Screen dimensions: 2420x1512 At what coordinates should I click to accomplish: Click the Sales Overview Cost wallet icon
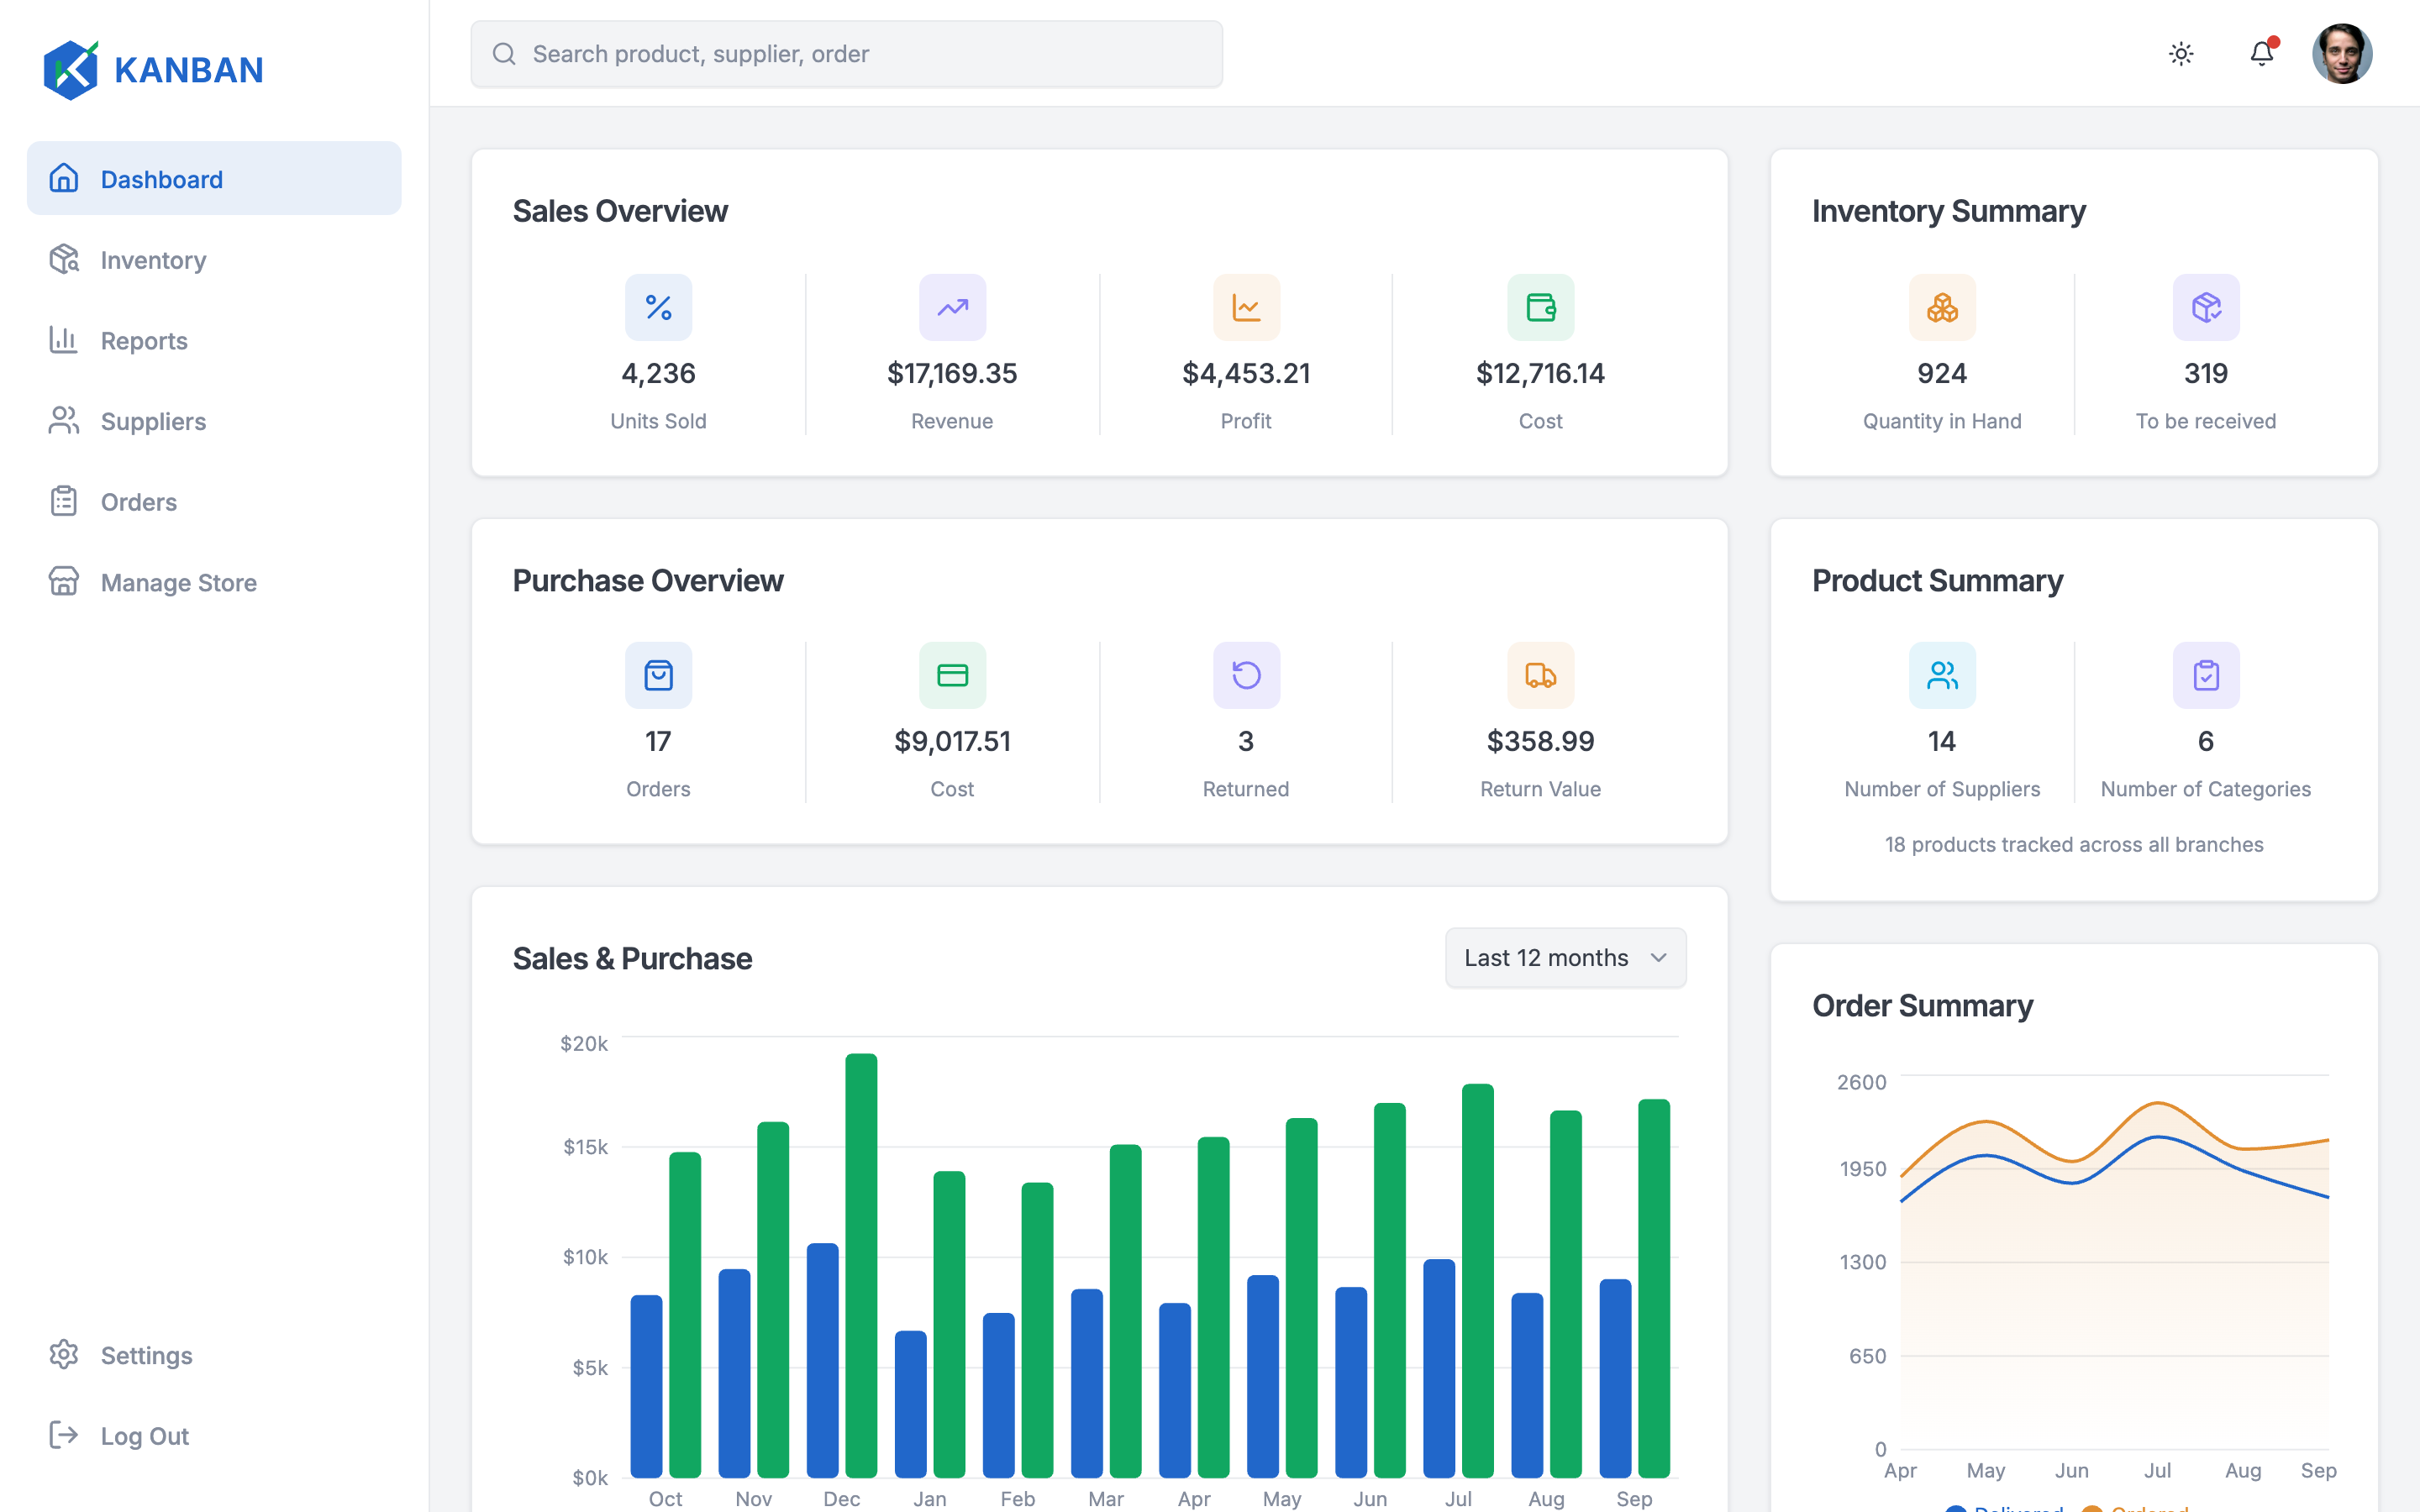point(1541,307)
